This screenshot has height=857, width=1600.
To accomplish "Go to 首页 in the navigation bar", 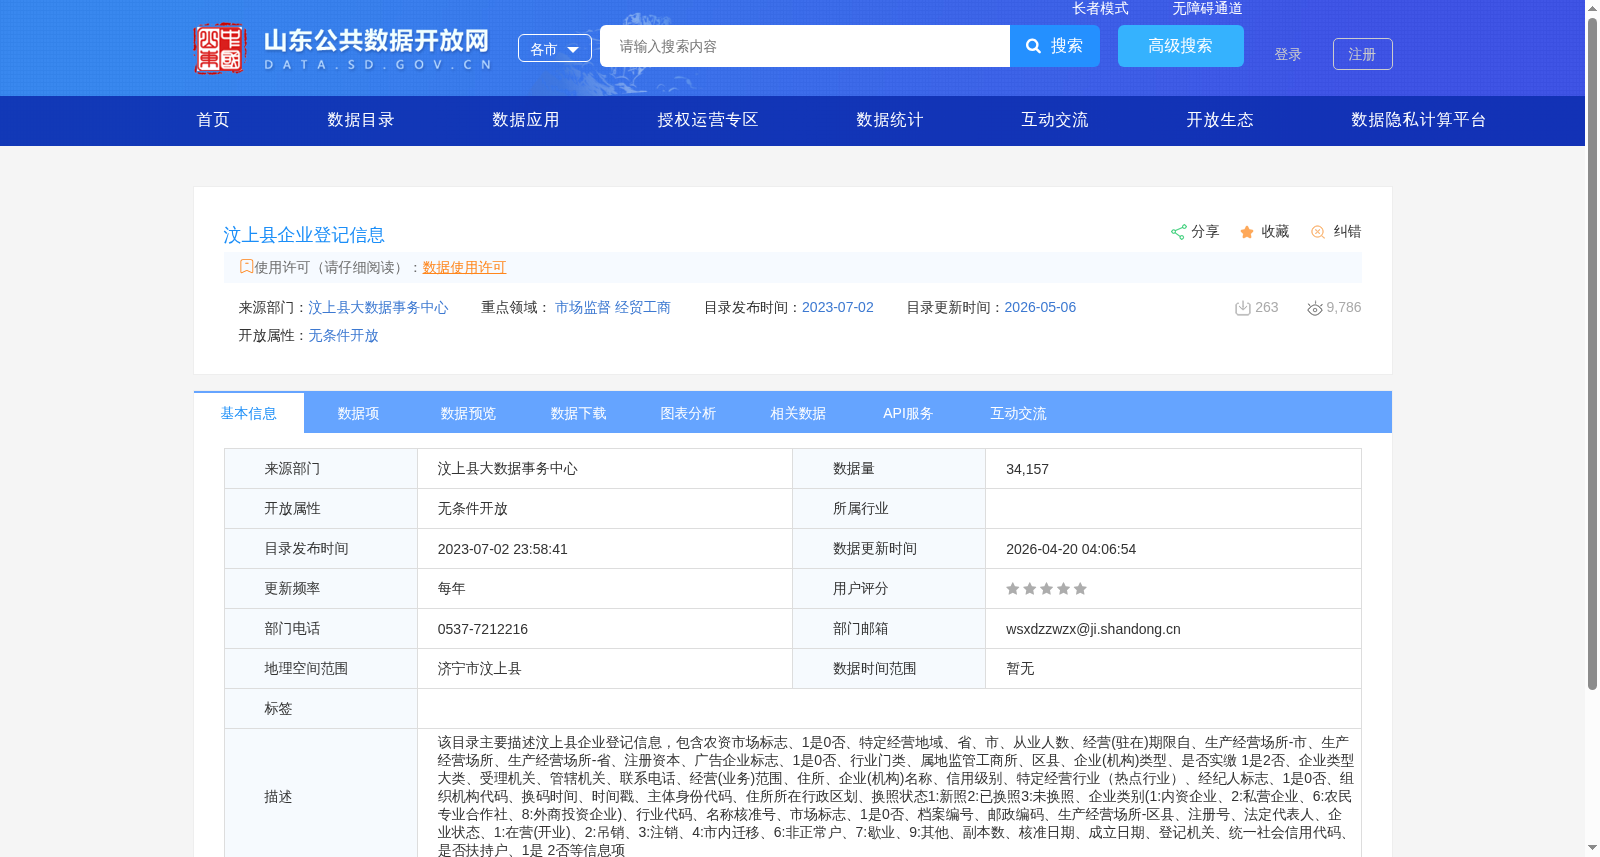I will 213,120.
